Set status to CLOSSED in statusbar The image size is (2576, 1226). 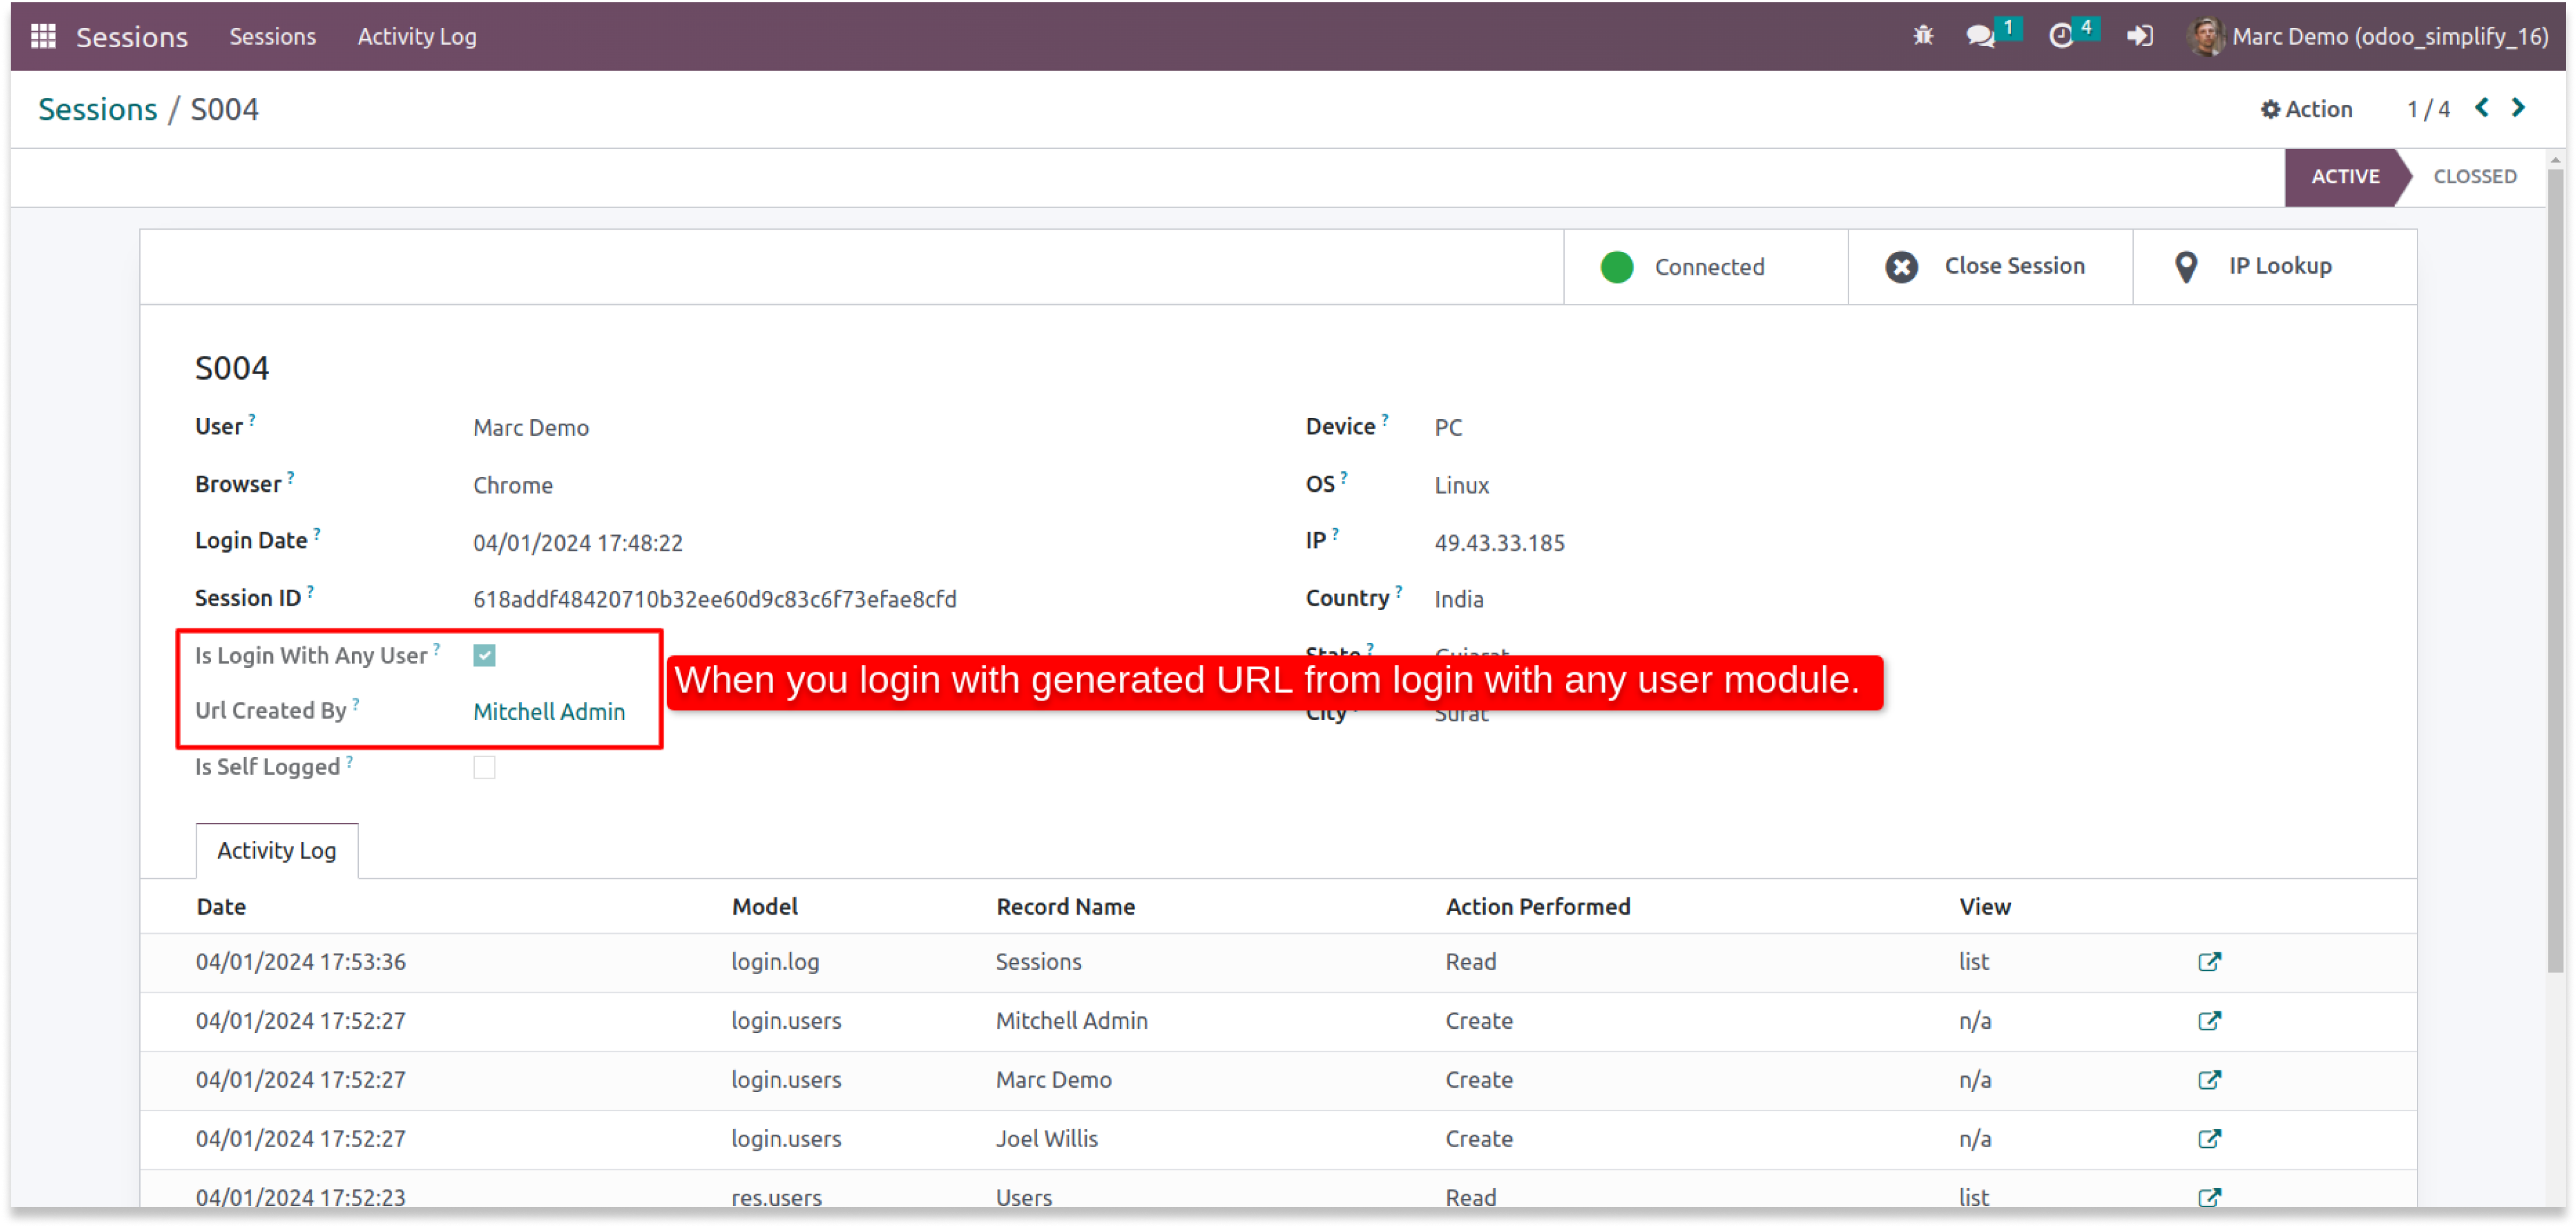[x=2474, y=177]
